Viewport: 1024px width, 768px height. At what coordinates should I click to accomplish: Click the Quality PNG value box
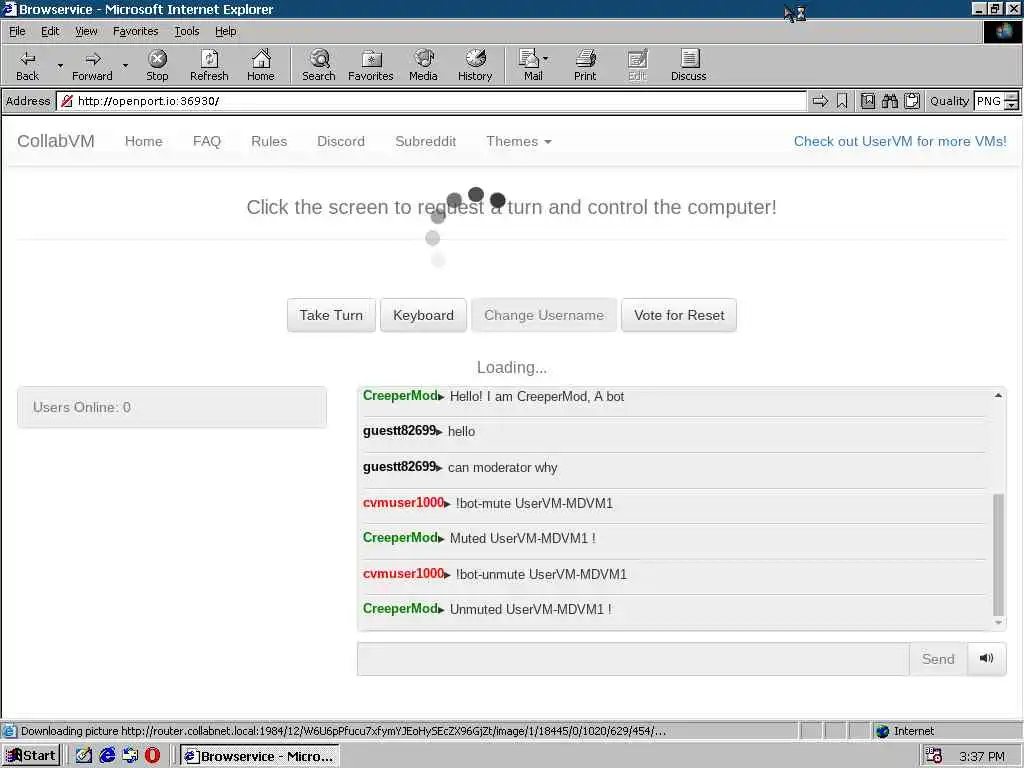989,101
